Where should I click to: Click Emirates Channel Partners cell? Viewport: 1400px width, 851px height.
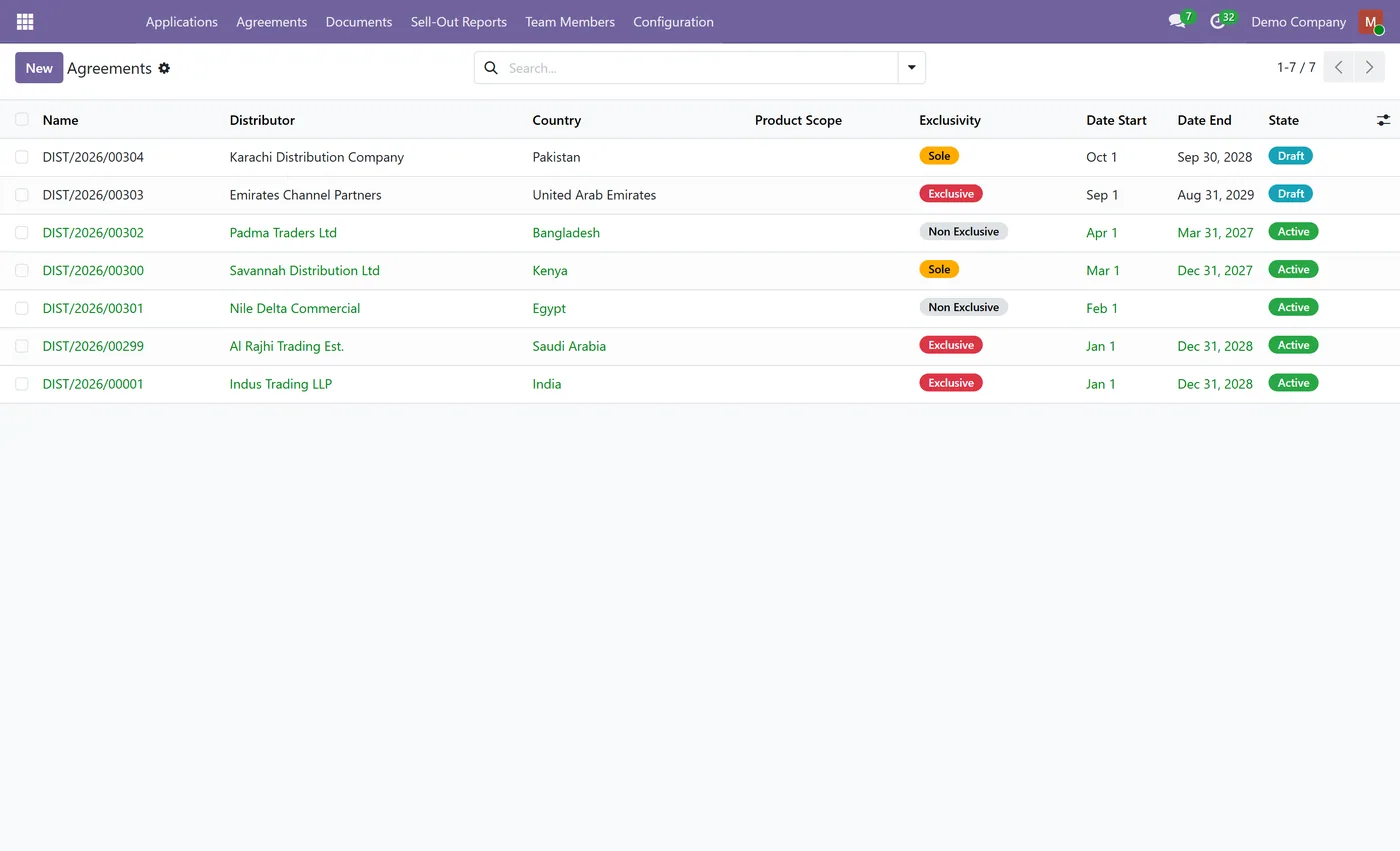pos(305,195)
